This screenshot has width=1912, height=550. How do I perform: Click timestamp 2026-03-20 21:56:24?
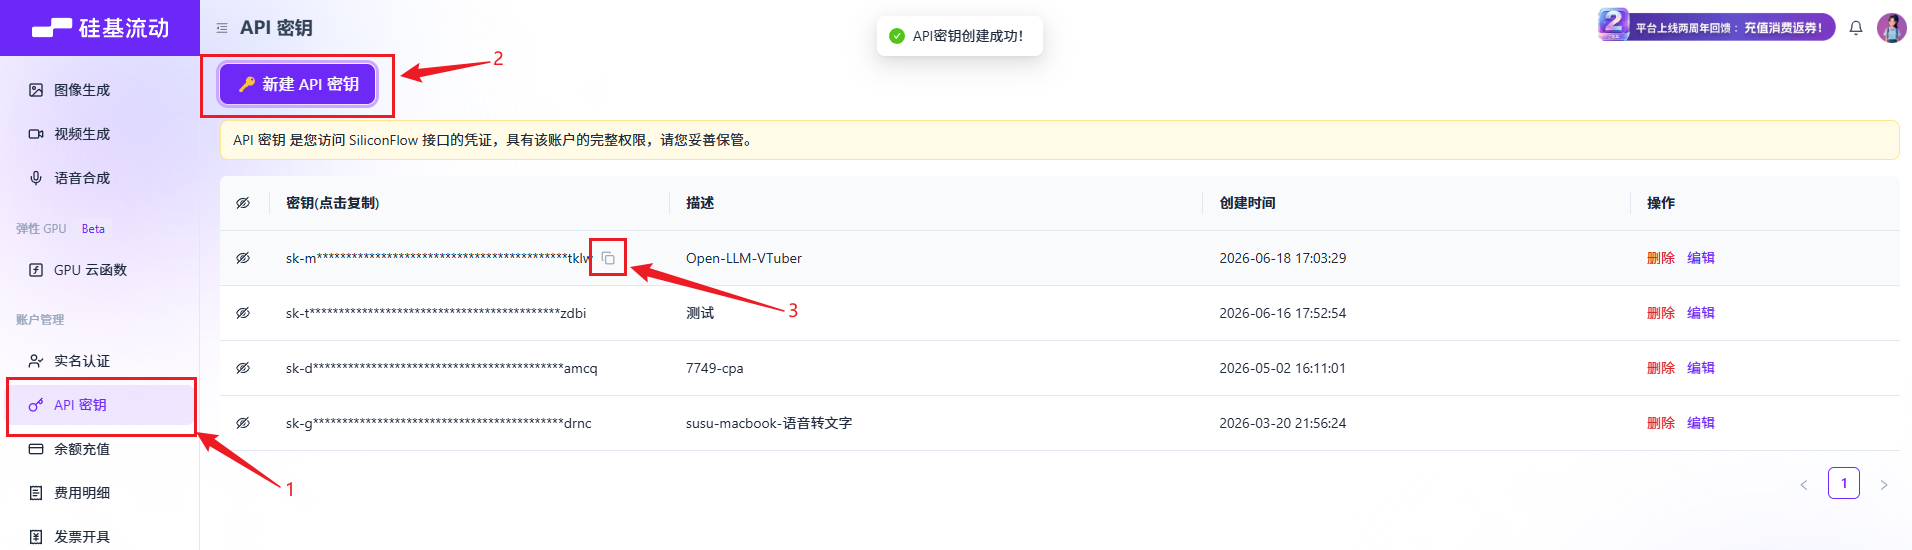(x=1283, y=423)
